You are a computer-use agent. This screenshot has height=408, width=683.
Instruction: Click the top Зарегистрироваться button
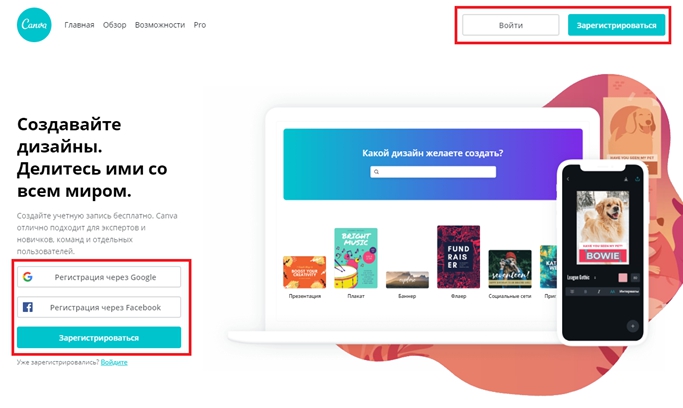click(x=616, y=25)
